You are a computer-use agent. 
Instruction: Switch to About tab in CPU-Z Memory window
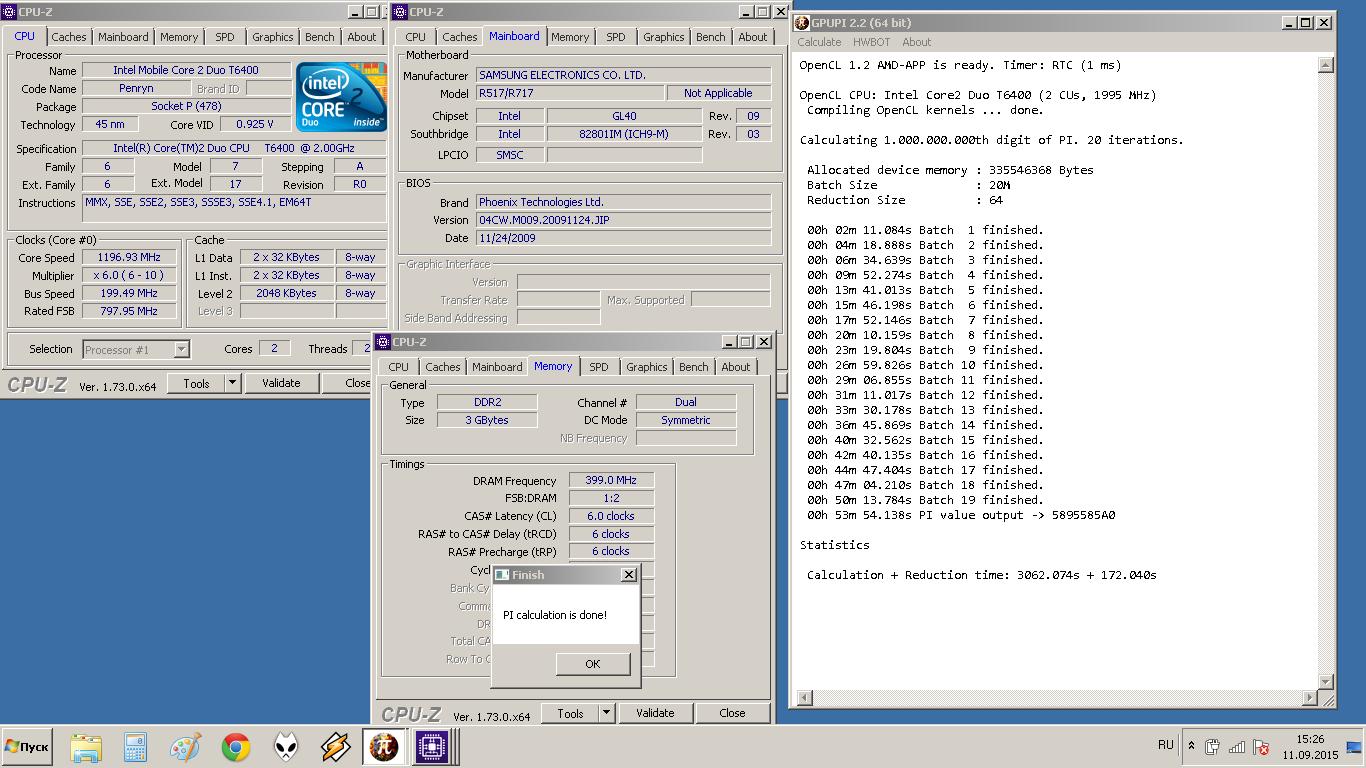tap(736, 367)
